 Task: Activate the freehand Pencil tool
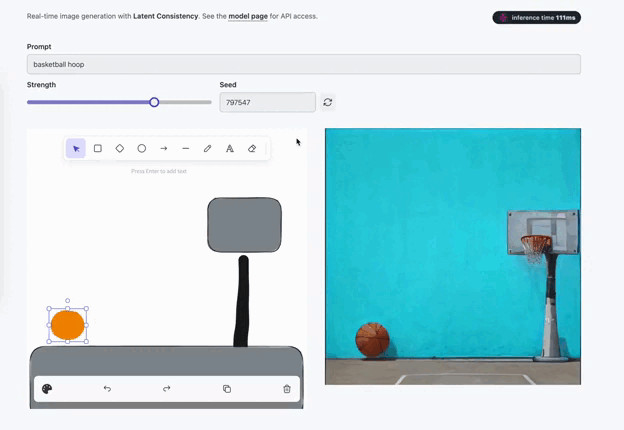[208, 149]
